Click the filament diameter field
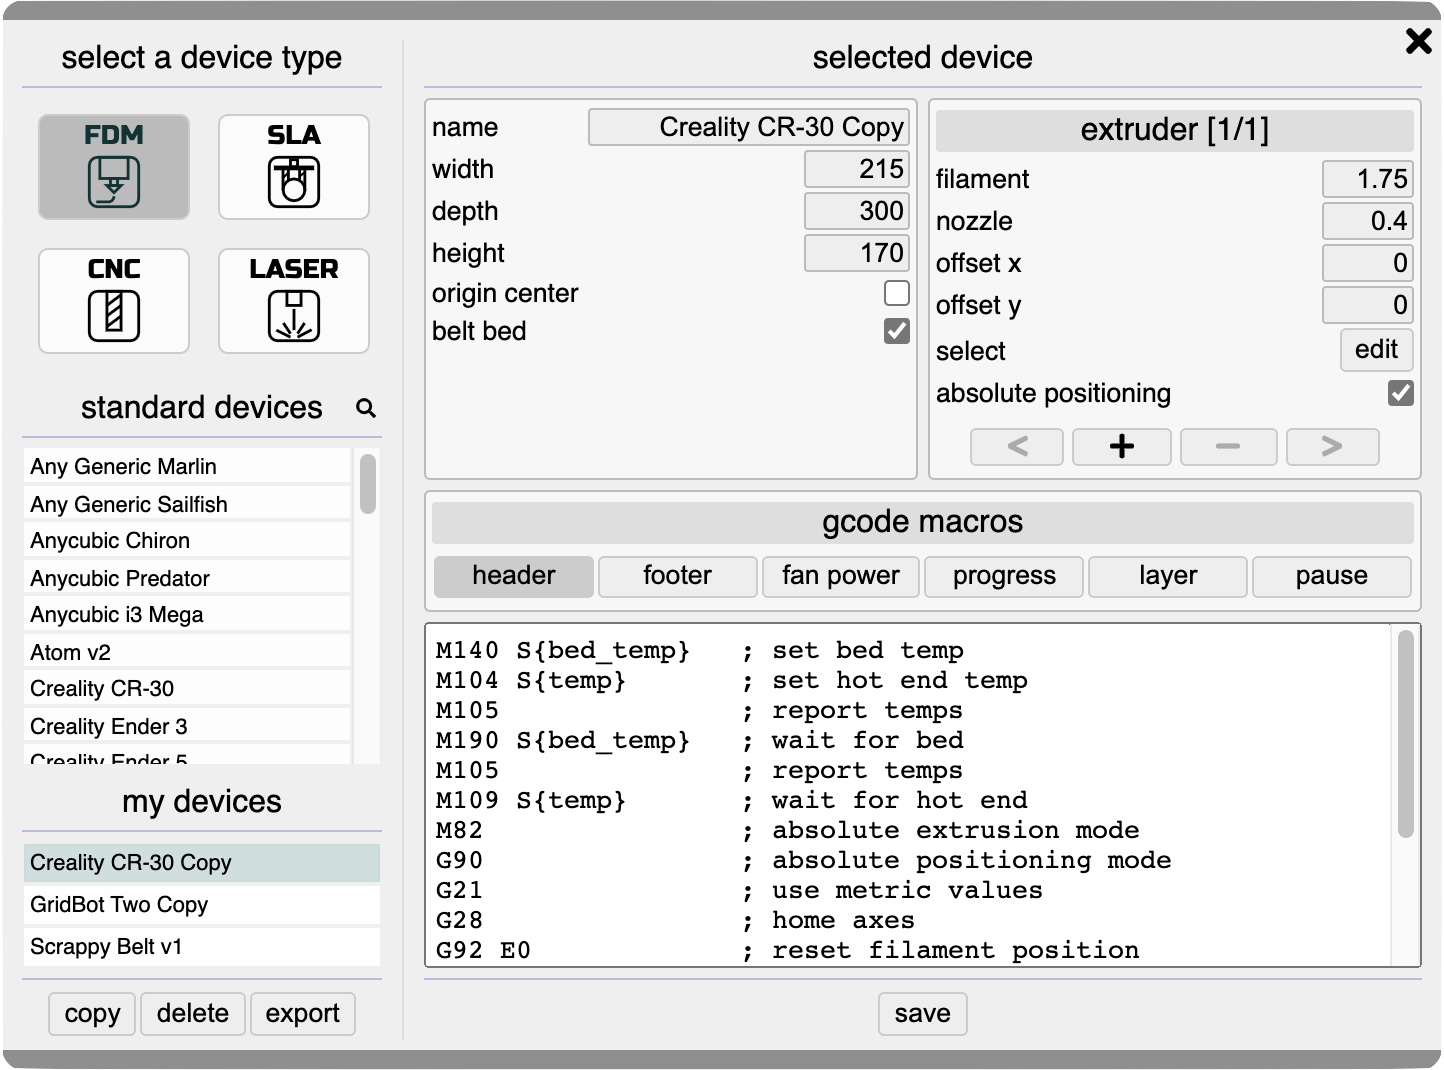 1368,179
